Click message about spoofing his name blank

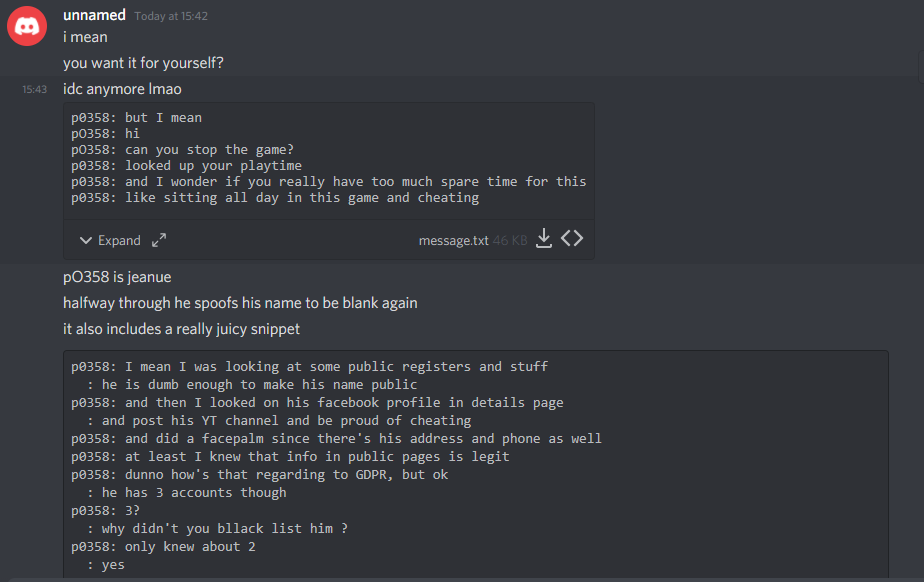(240, 302)
